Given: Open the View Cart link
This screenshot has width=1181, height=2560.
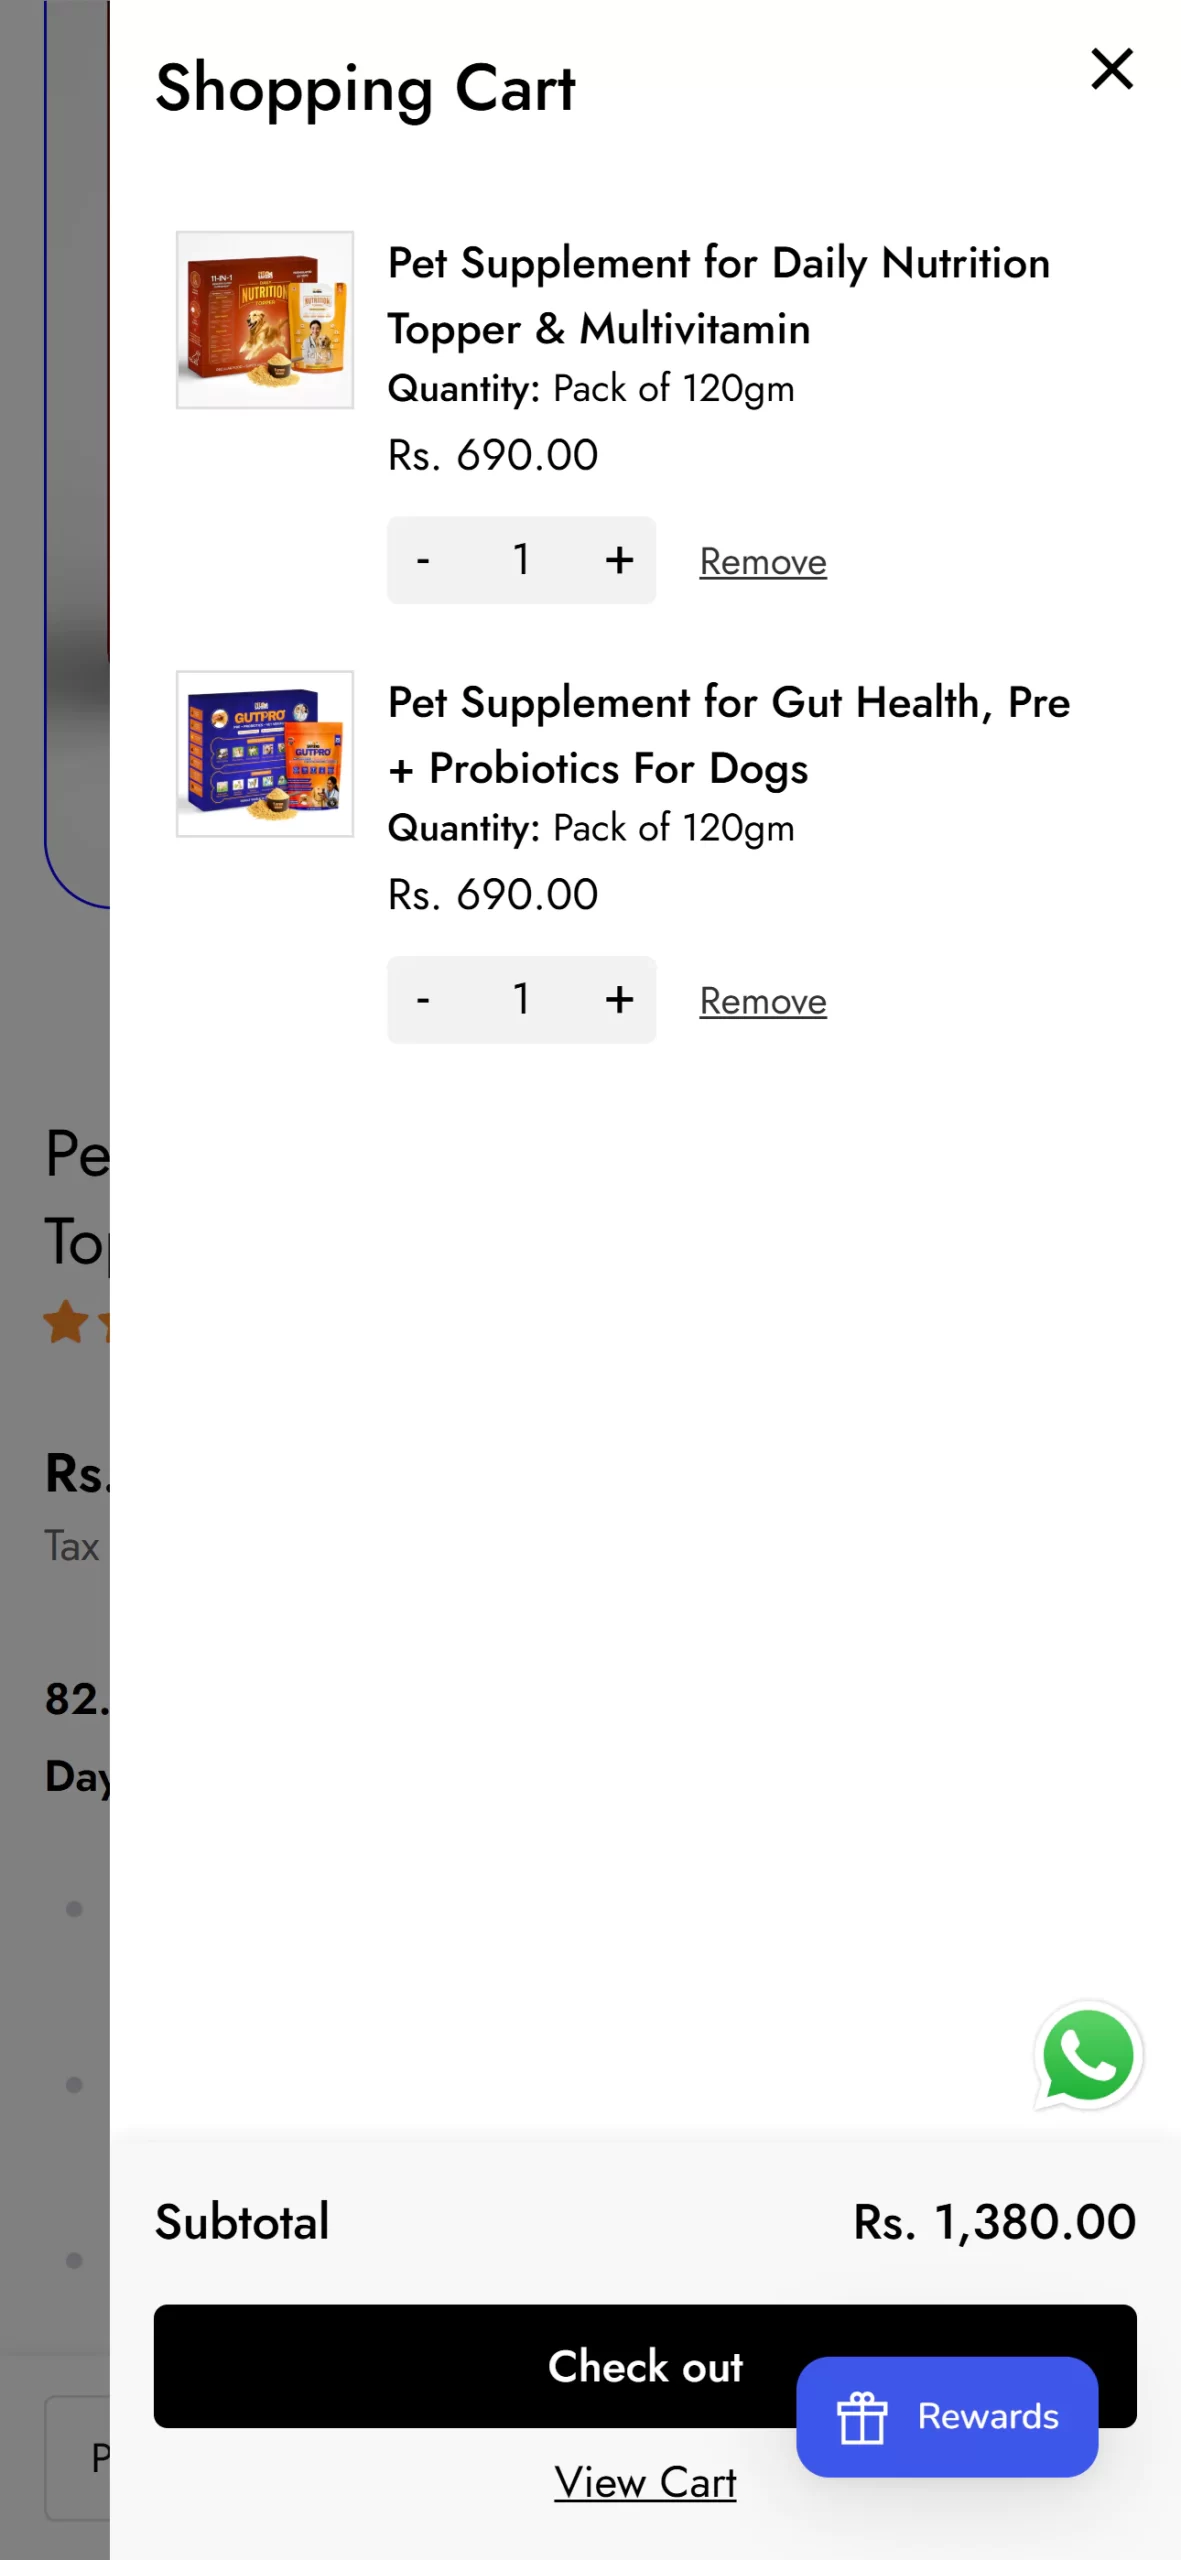Looking at the screenshot, I should [x=645, y=2482].
